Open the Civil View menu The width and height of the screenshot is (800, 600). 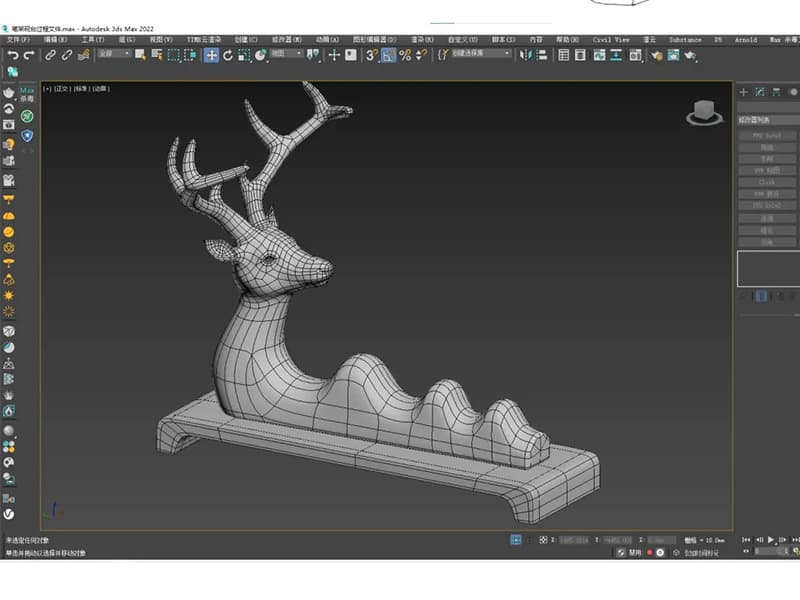click(x=611, y=40)
